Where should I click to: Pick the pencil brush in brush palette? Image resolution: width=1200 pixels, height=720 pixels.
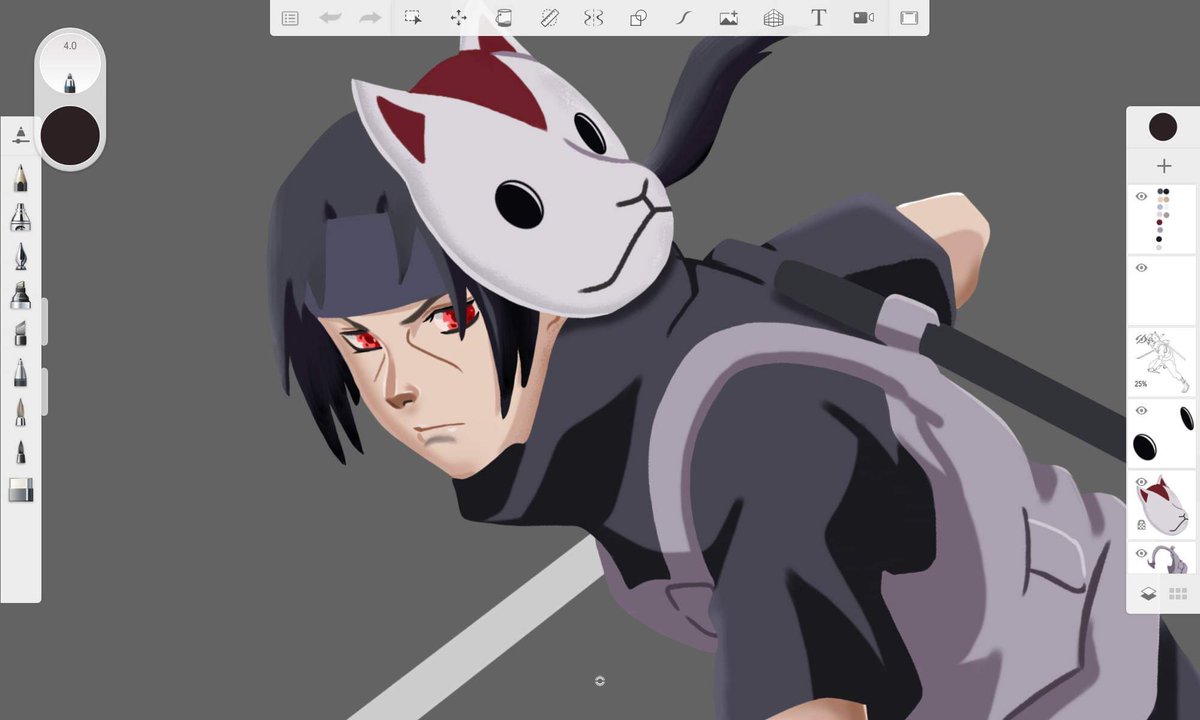(21, 178)
